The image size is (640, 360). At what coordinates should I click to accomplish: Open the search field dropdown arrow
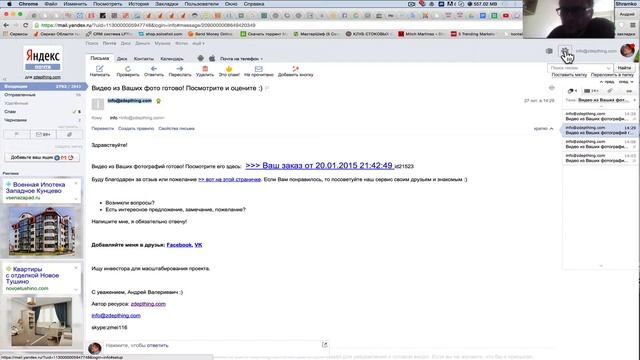pyautogui.click(x=608, y=68)
